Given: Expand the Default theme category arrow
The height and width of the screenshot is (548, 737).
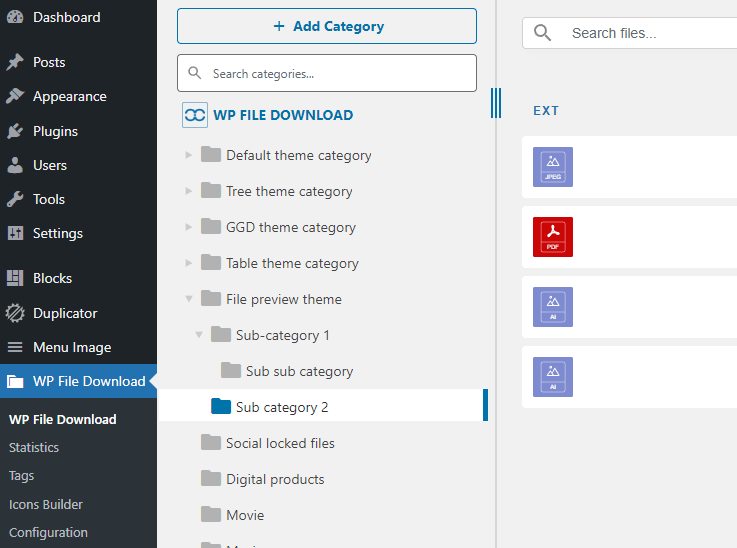Looking at the screenshot, I should point(189,156).
